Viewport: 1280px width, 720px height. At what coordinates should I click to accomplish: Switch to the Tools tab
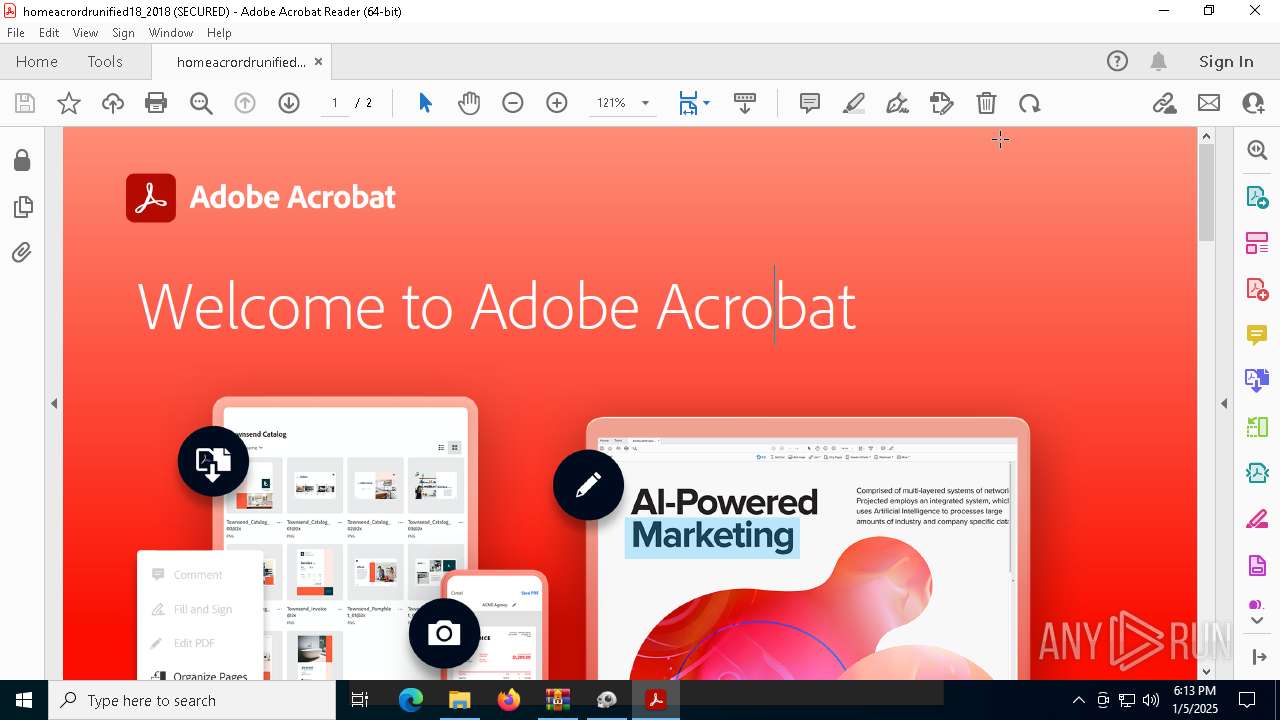105,61
